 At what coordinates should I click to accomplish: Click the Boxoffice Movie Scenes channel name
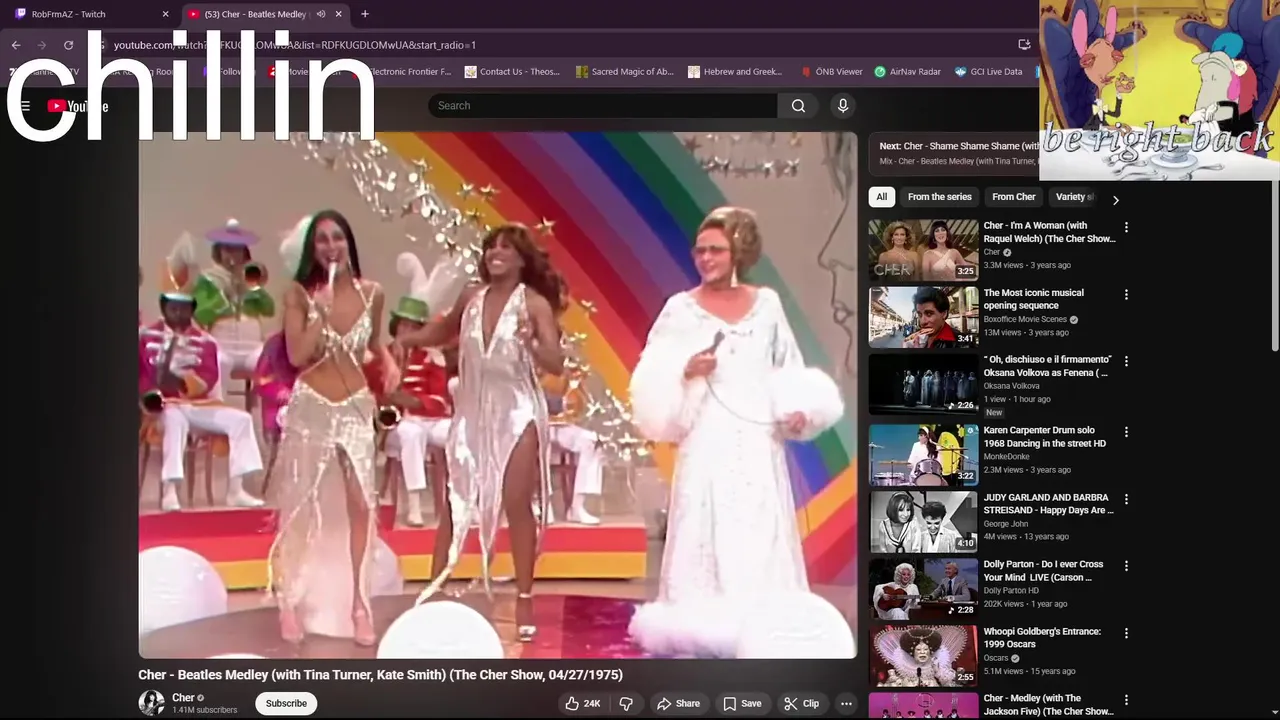[1025, 320]
